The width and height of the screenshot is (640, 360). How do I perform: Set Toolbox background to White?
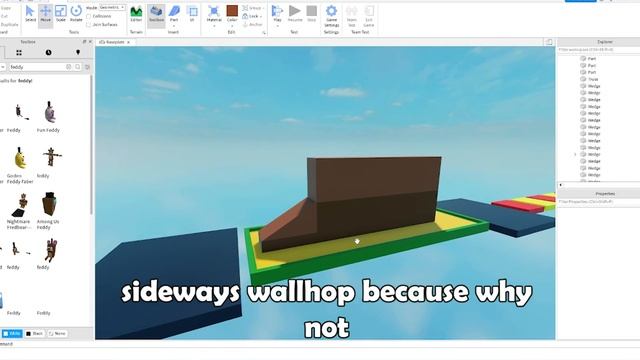pos(12,333)
